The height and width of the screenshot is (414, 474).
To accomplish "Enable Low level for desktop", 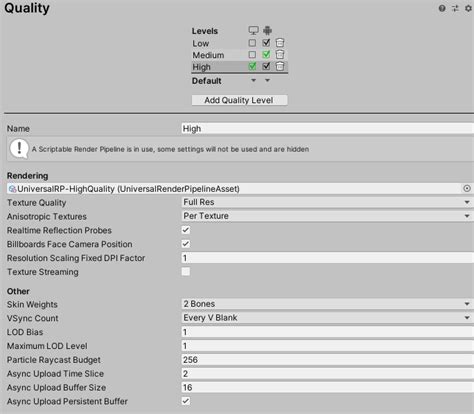I will [252, 43].
